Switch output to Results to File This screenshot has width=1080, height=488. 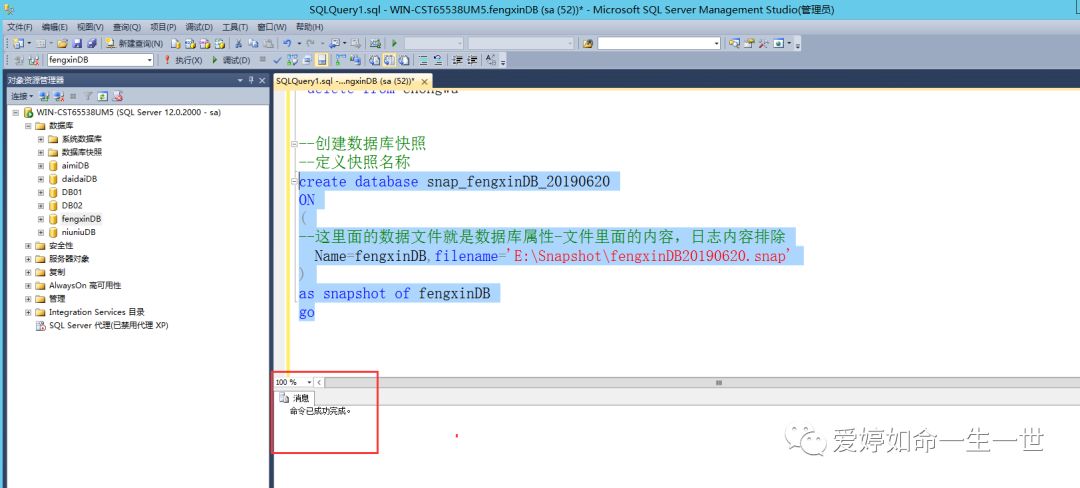(x=404, y=60)
